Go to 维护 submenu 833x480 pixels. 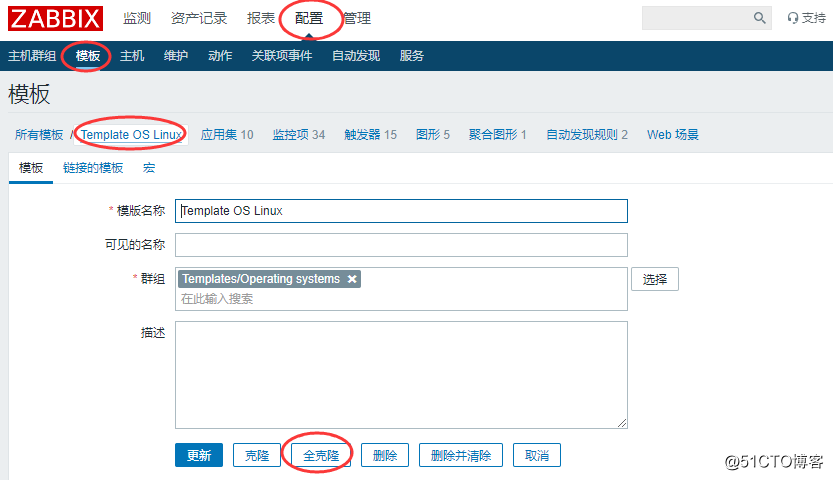[x=176, y=56]
